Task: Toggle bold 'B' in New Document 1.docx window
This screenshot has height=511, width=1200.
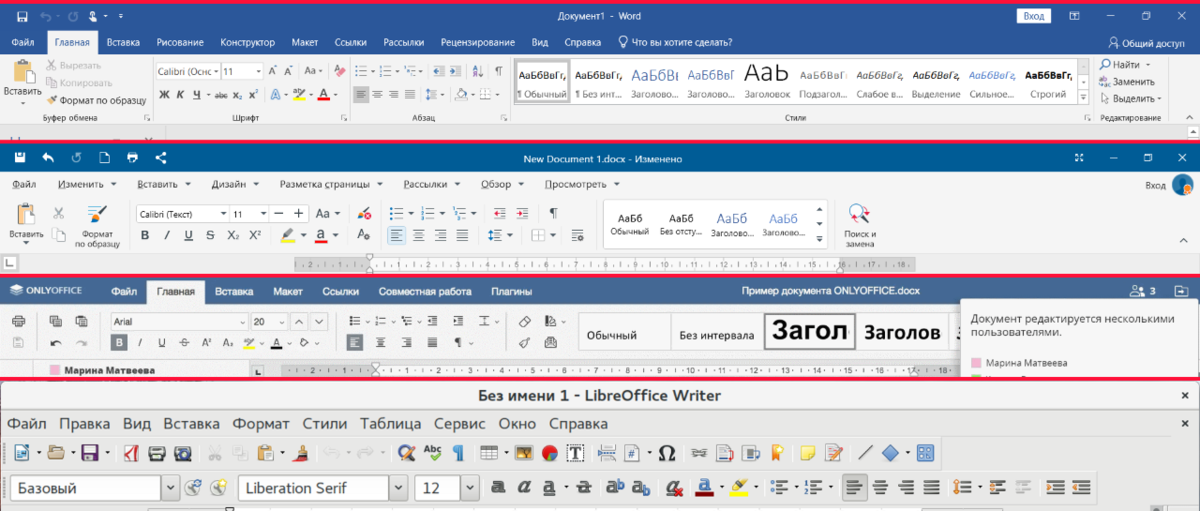Action: coord(145,236)
